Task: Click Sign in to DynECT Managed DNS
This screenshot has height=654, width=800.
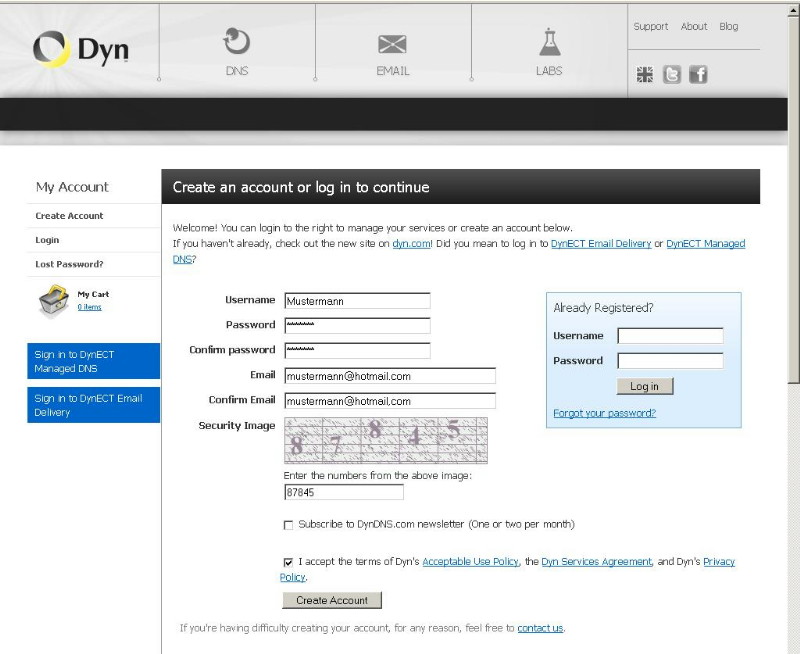Action: 93,361
